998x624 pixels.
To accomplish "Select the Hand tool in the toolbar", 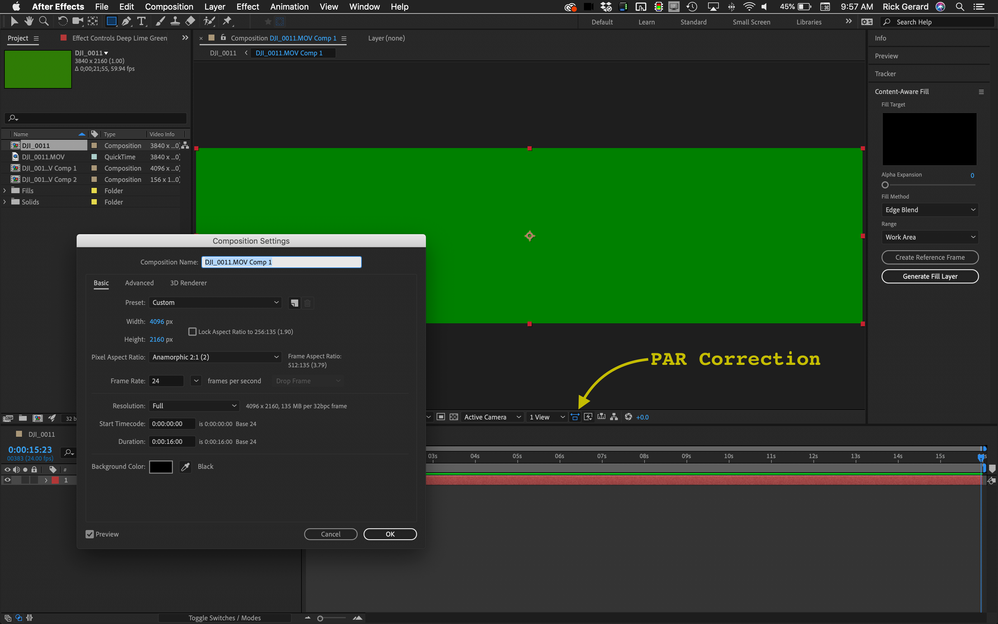I will click(x=29, y=20).
